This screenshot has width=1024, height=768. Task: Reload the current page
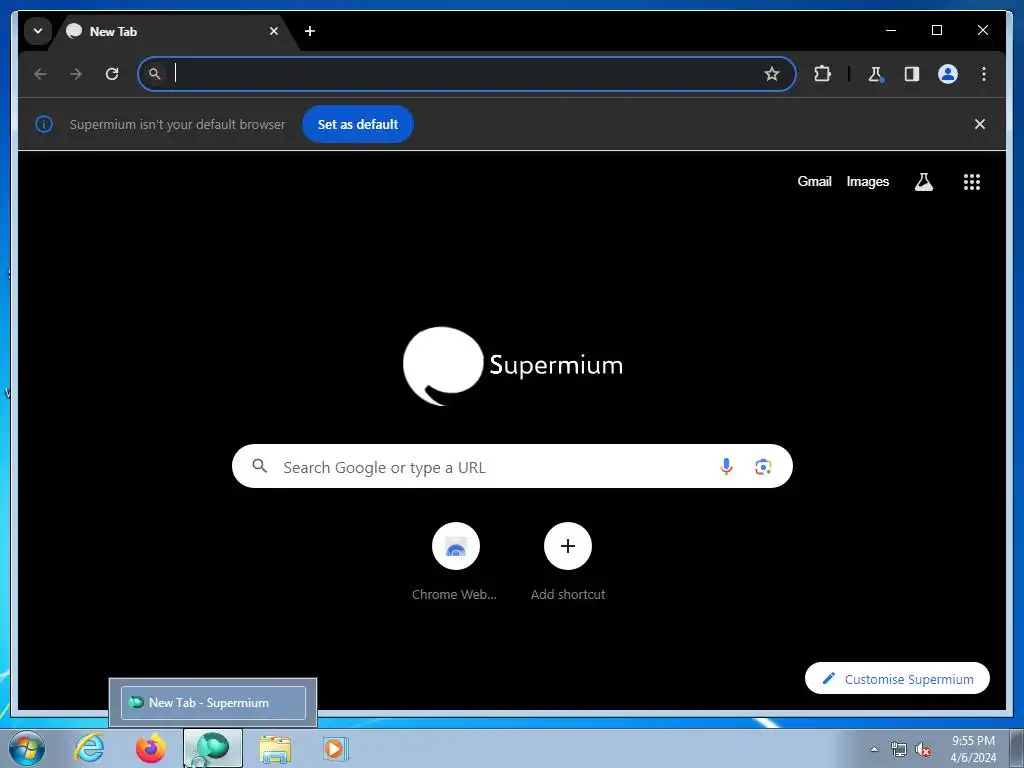pos(112,74)
